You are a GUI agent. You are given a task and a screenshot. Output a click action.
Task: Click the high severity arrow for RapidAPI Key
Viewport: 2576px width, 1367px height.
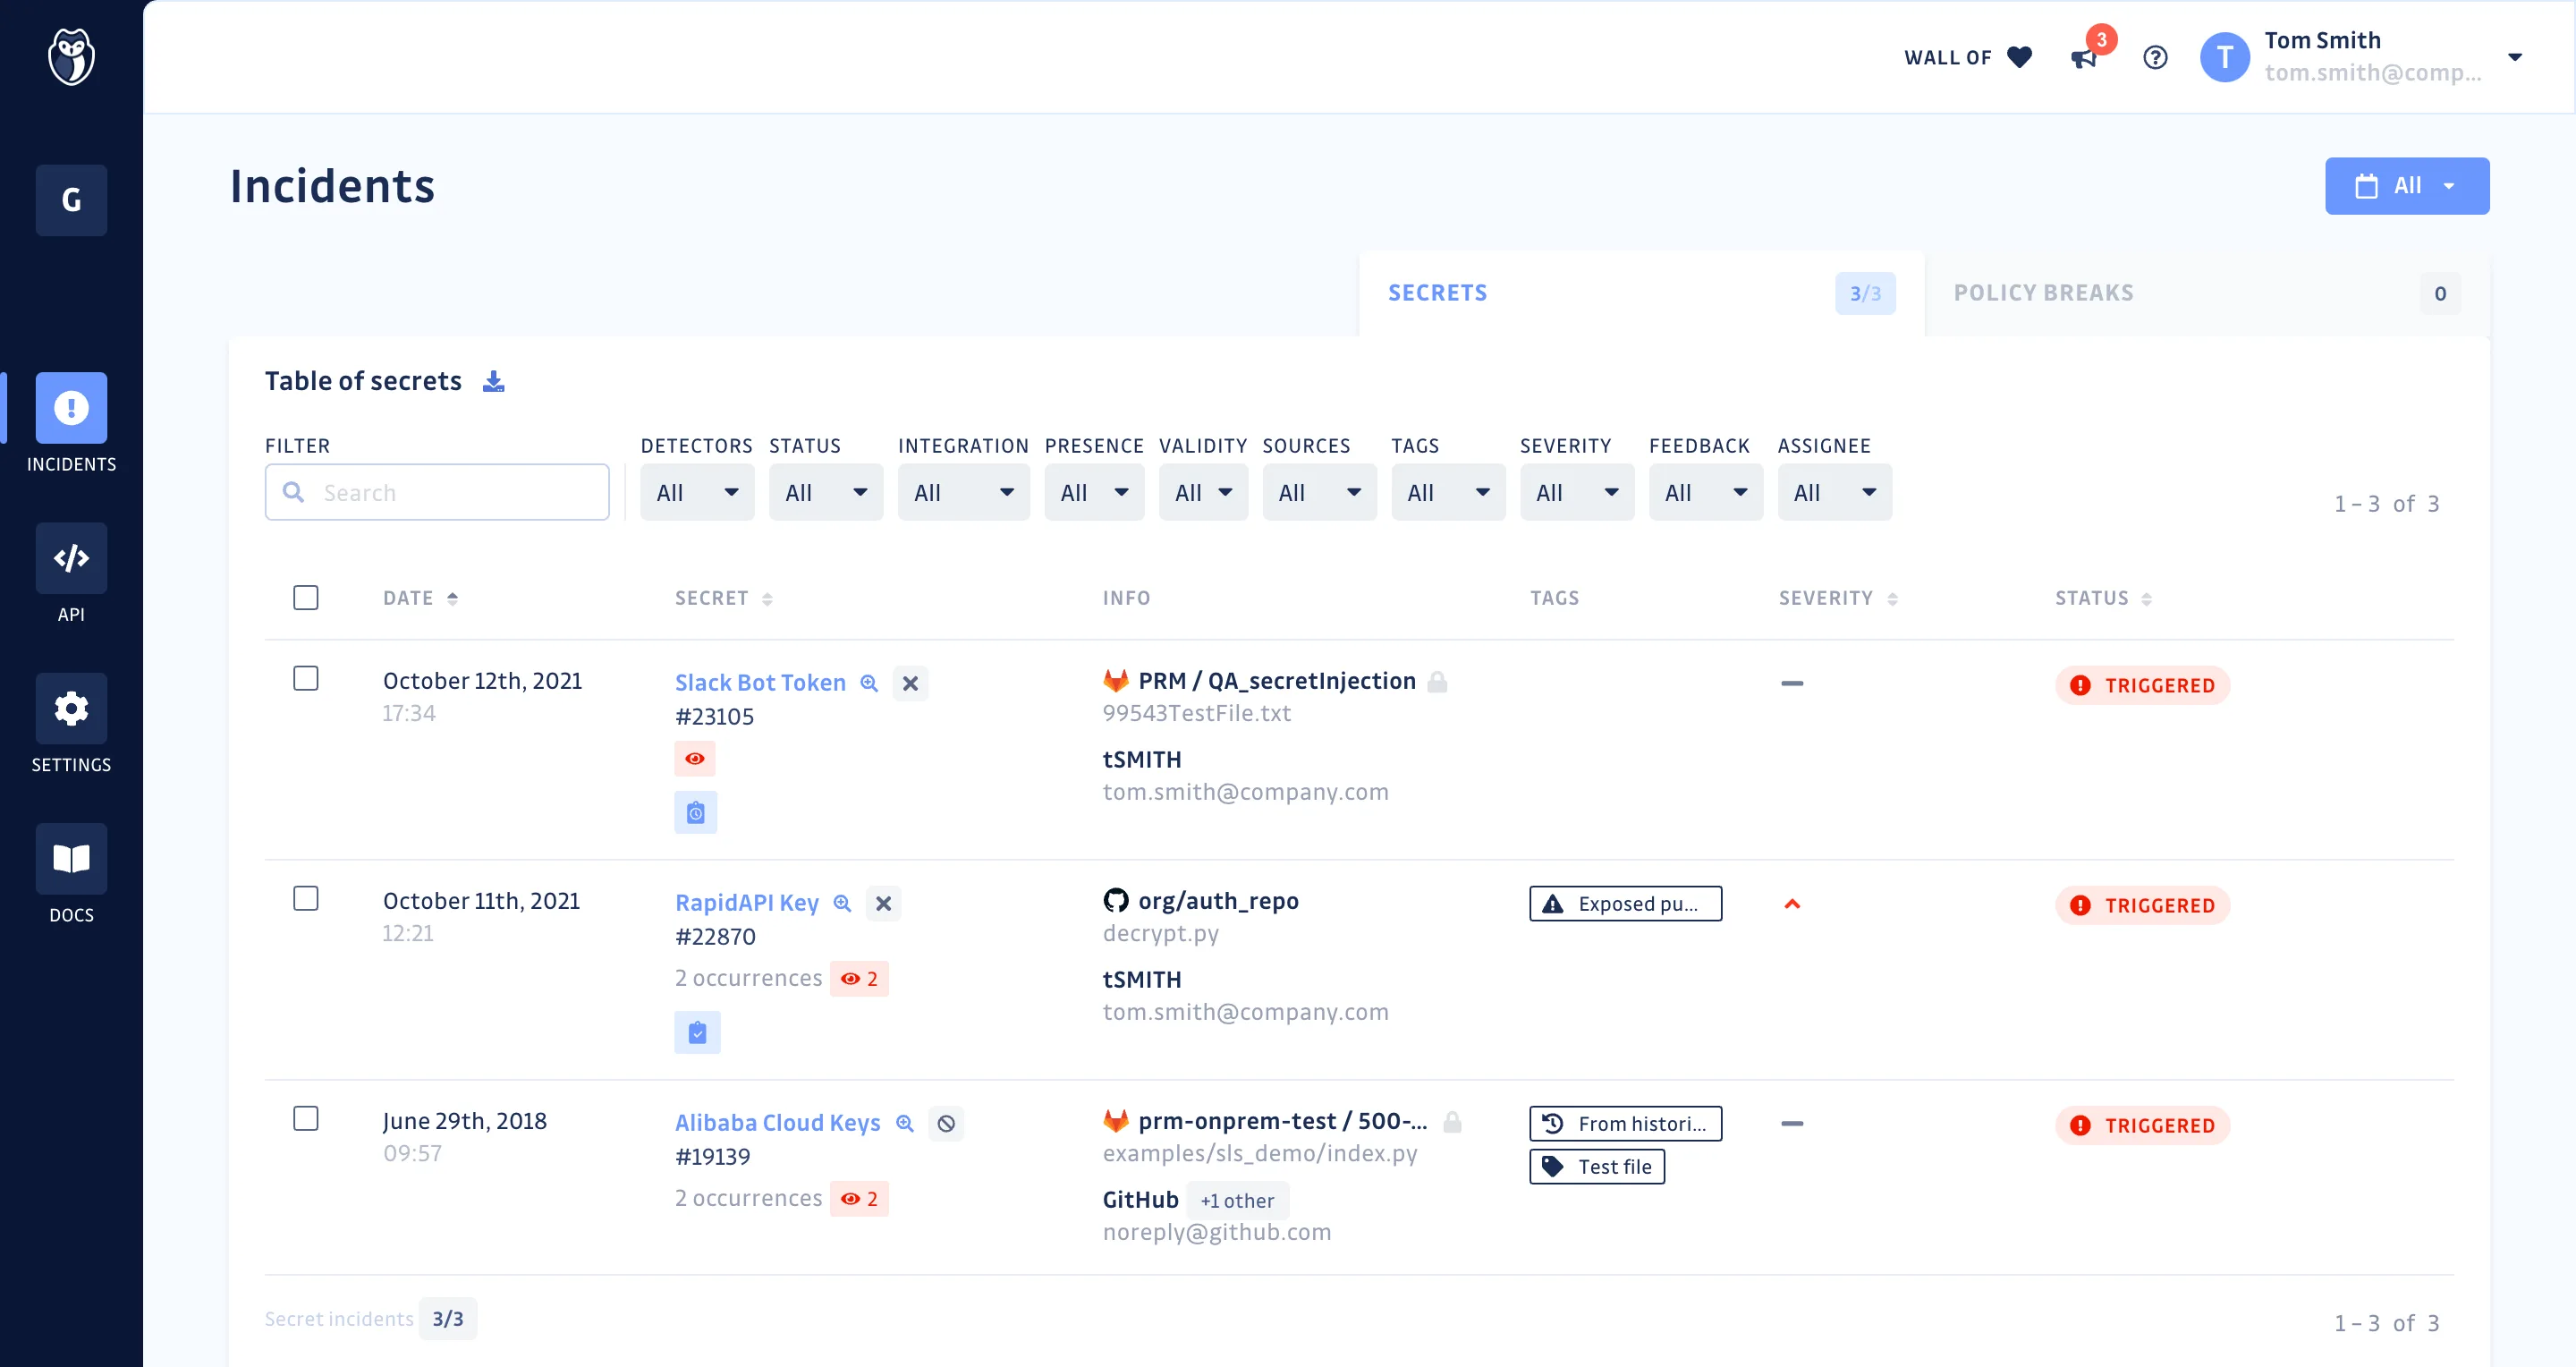coord(1792,904)
